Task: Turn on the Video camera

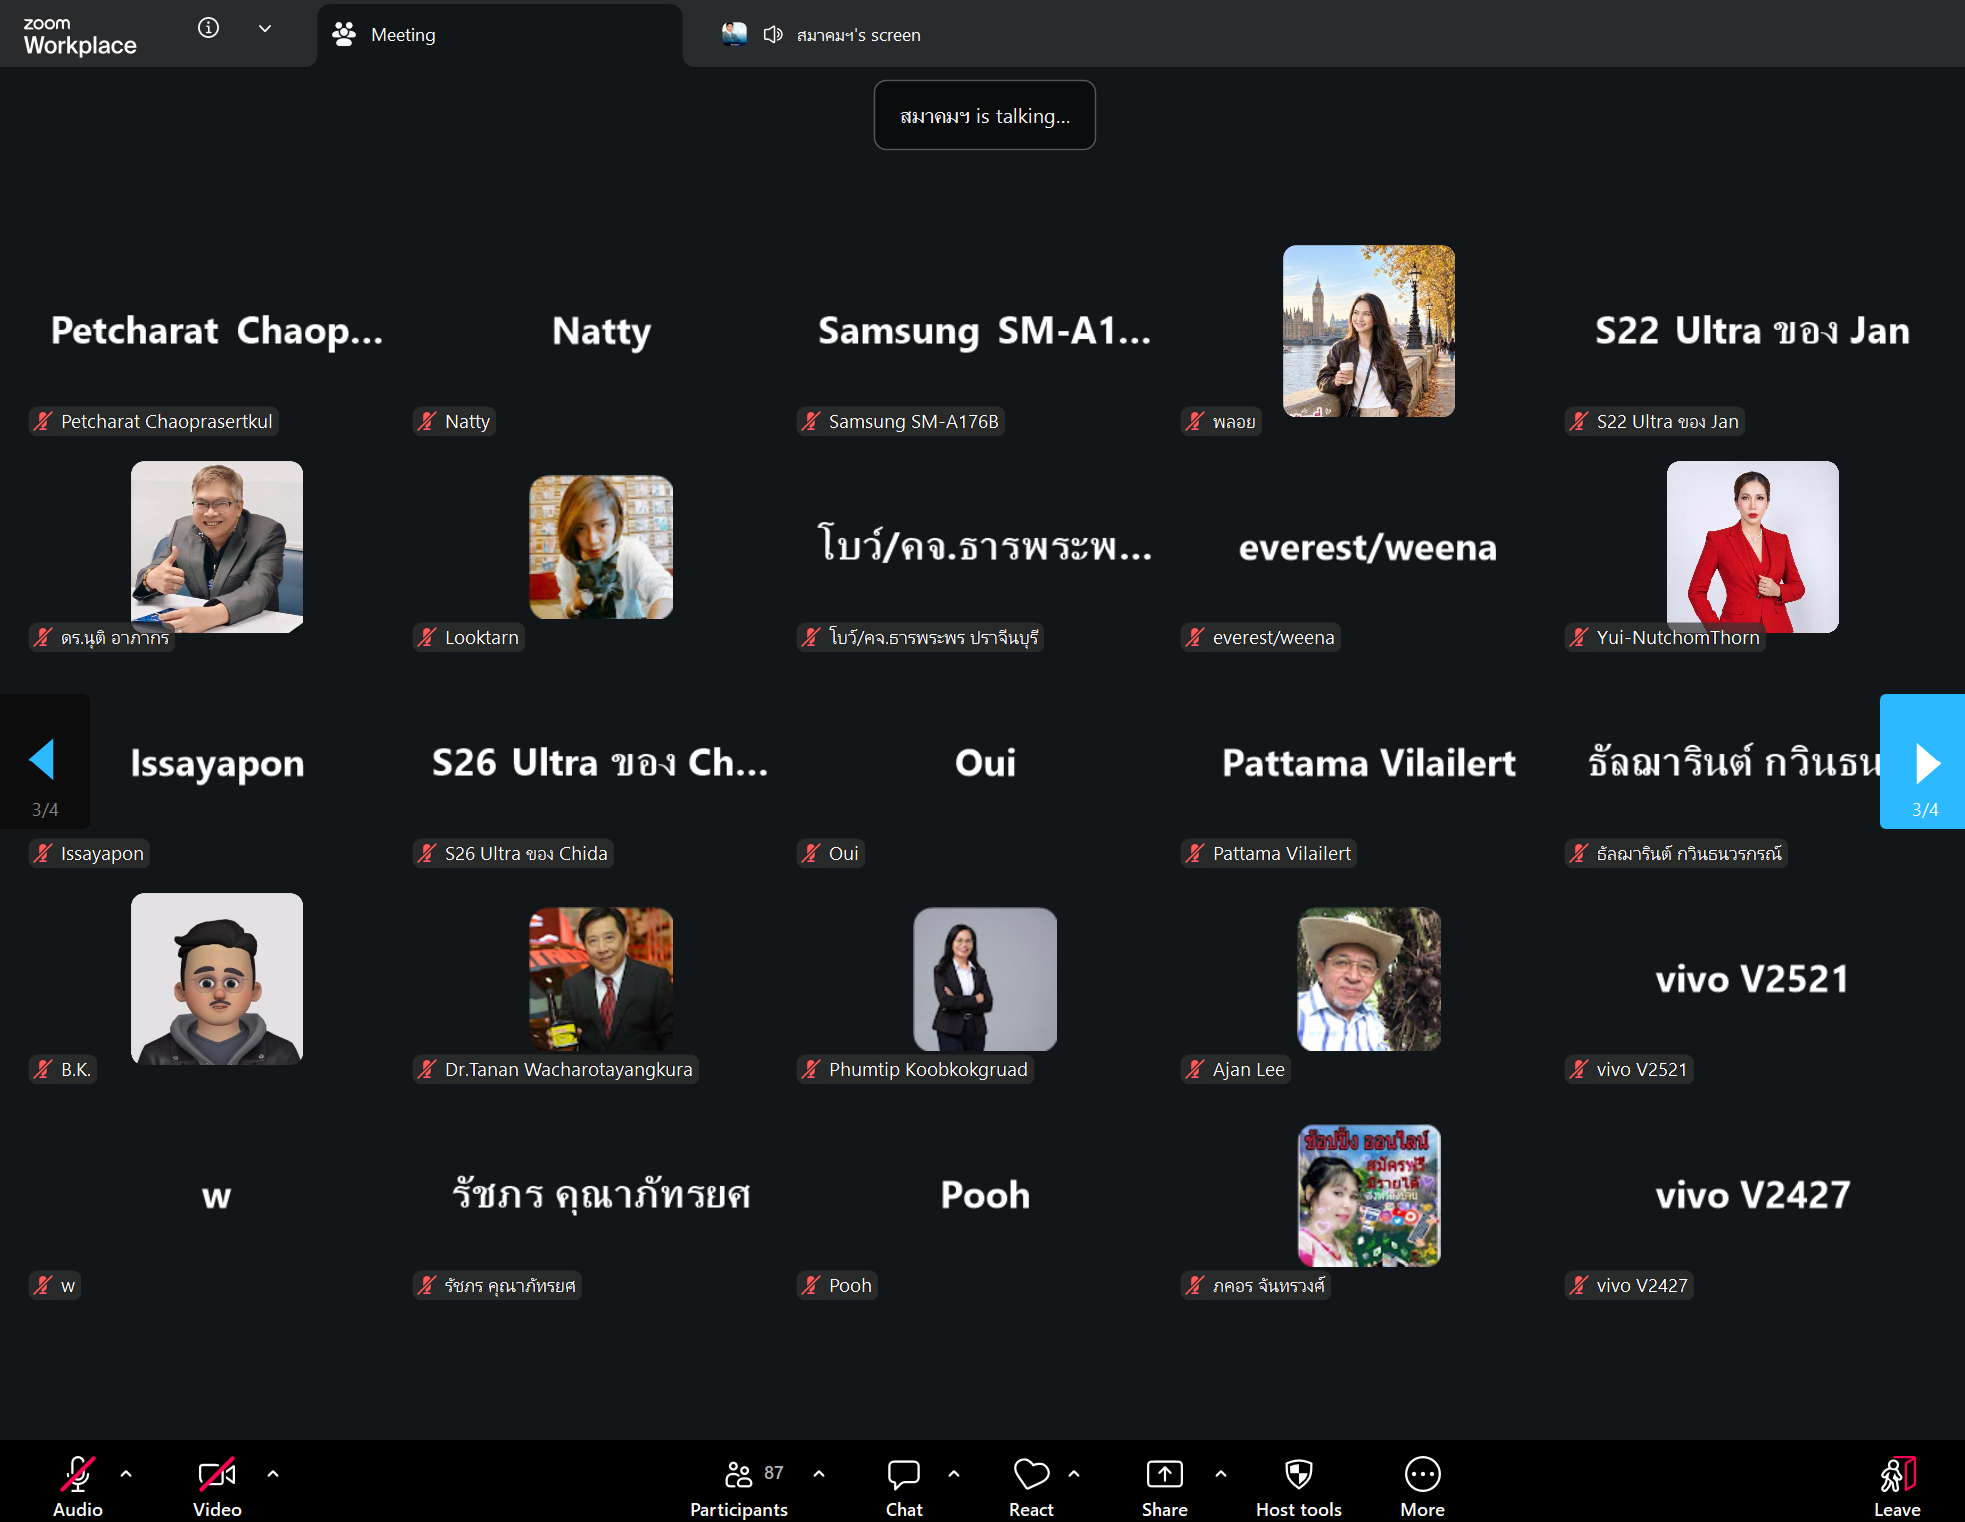Action: point(217,1474)
